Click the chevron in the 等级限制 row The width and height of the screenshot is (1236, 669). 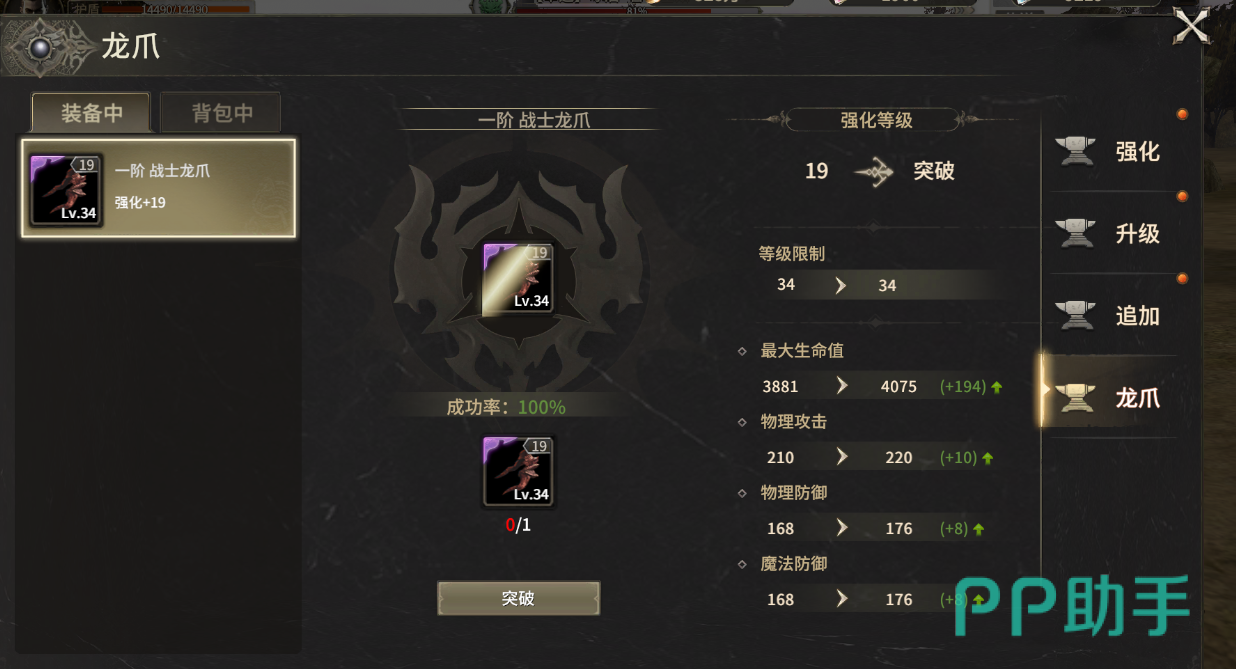(840, 285)
